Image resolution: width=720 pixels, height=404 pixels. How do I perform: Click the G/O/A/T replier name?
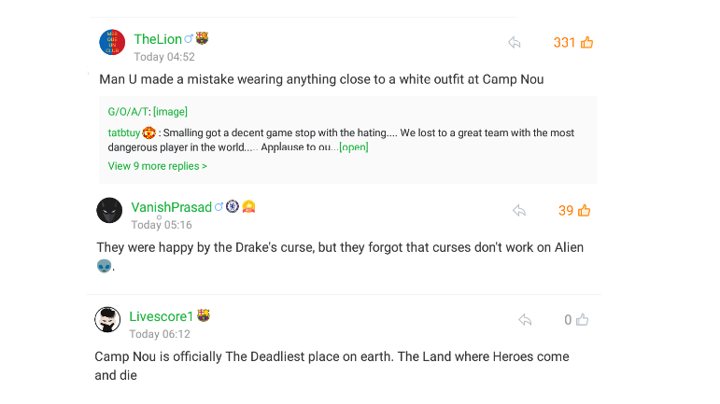pyautogui.click(x=128, y=112)
